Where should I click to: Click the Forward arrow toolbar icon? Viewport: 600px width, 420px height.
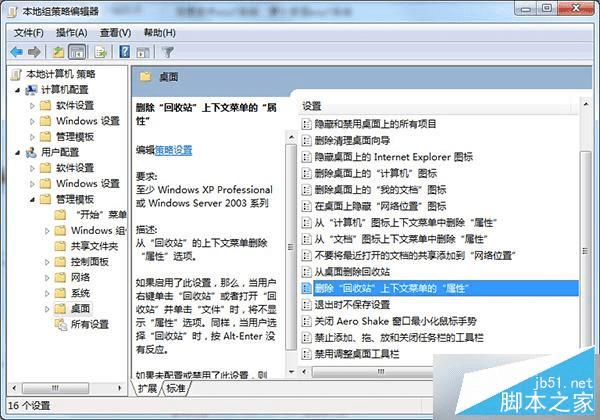click(34, 52)
